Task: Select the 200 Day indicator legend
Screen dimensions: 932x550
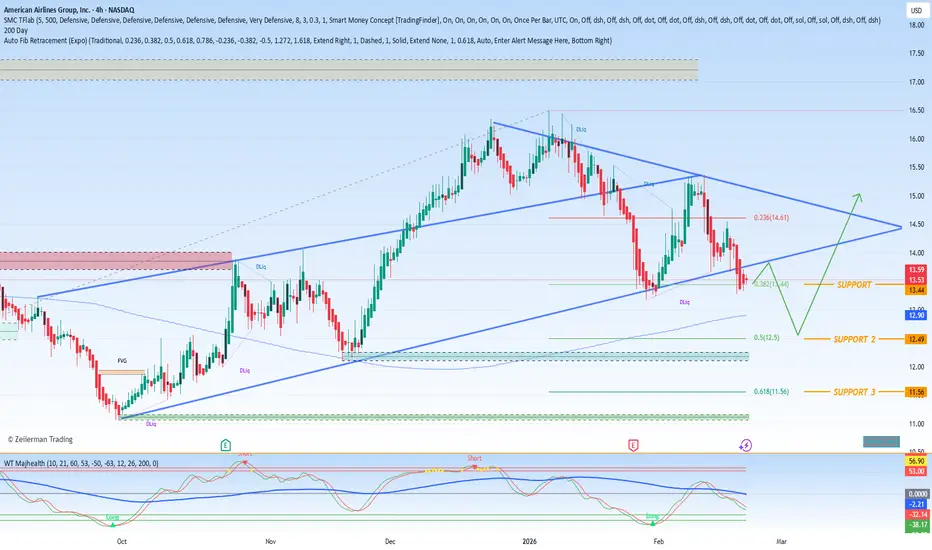Action: [x=16, y=30]
